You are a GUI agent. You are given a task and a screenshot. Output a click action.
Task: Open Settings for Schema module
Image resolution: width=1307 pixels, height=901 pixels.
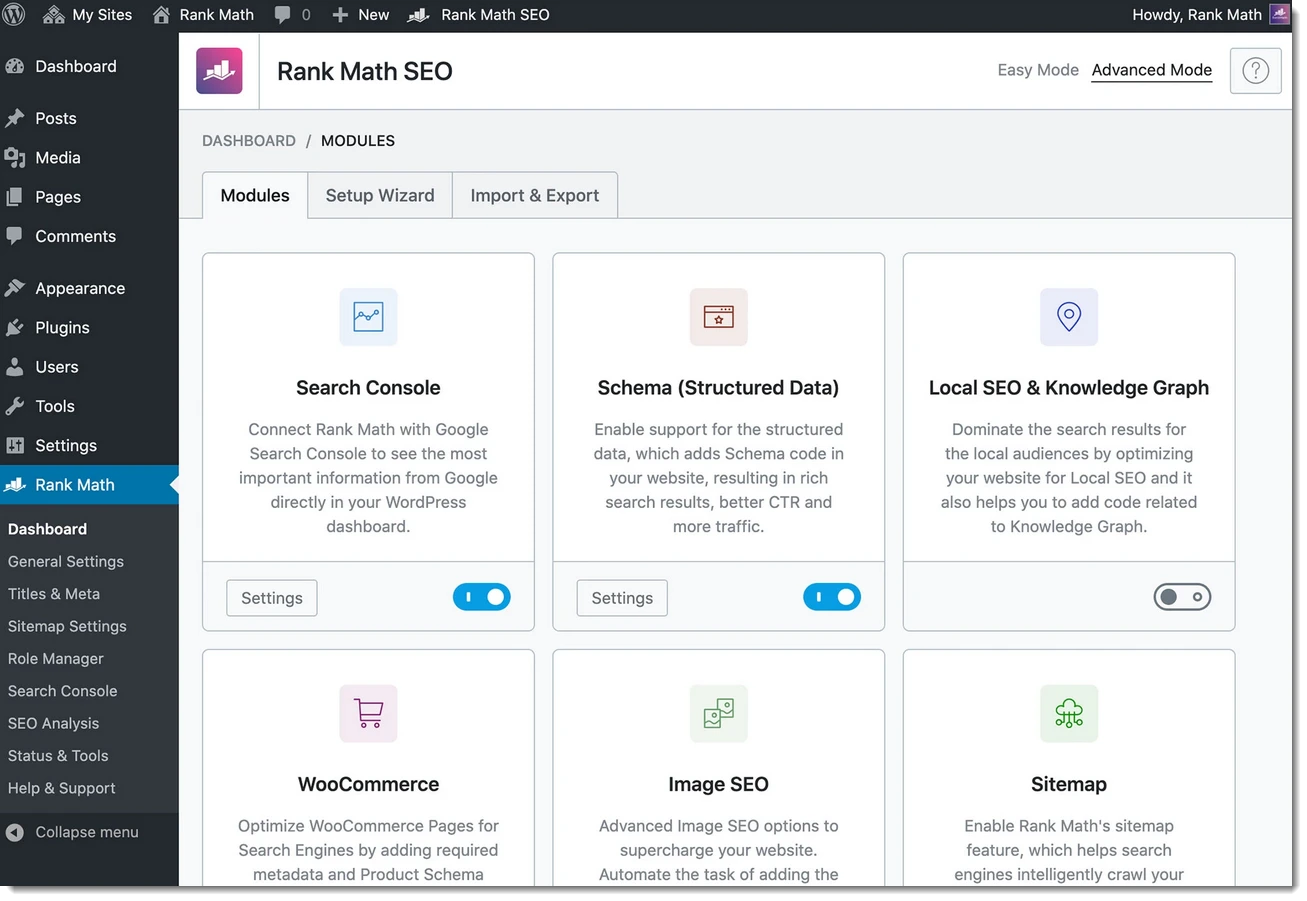click(622, 598)
